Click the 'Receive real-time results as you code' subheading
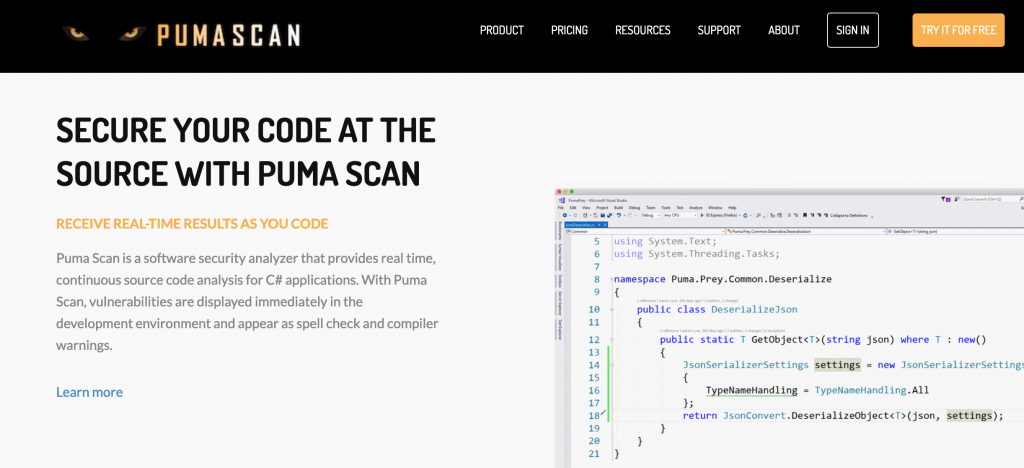 pyautogui.click(x=192, y=224)
